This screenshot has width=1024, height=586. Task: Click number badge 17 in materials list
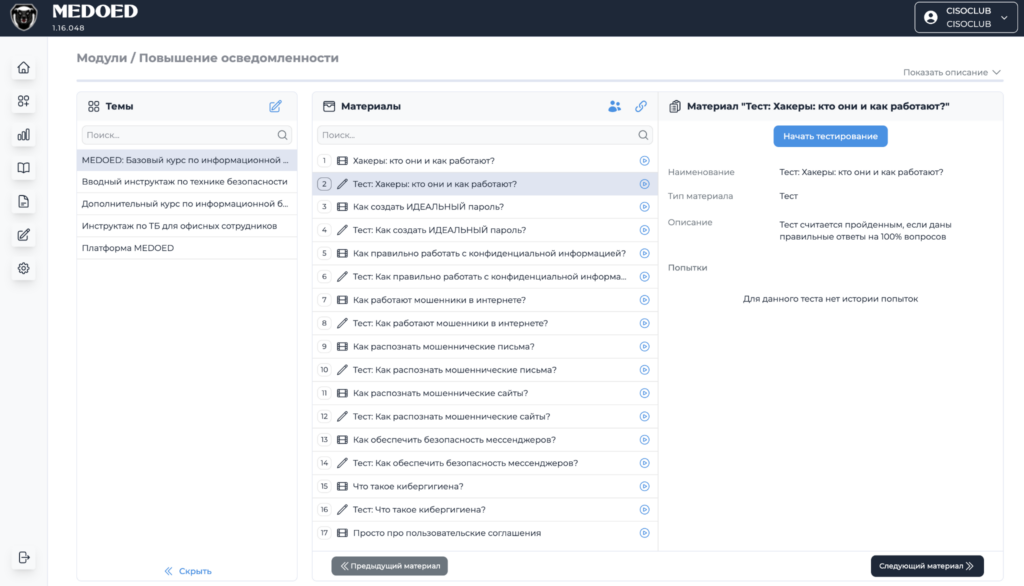click(x=324, y=533)
